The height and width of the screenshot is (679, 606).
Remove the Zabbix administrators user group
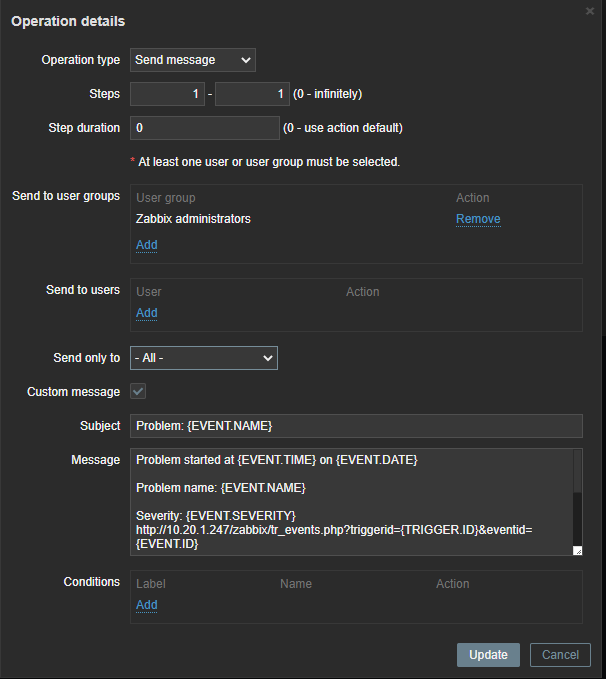[478, 219]
